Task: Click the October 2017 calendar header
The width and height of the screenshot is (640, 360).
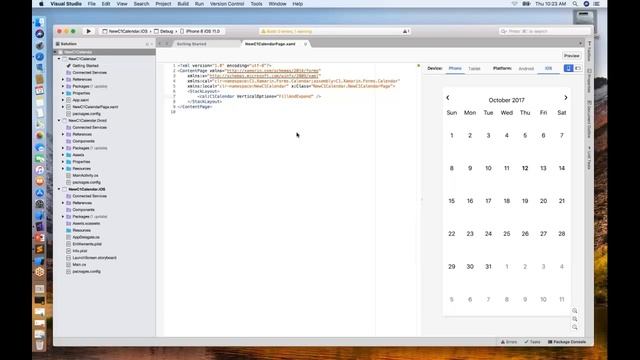Action: [x=507, y=100]
